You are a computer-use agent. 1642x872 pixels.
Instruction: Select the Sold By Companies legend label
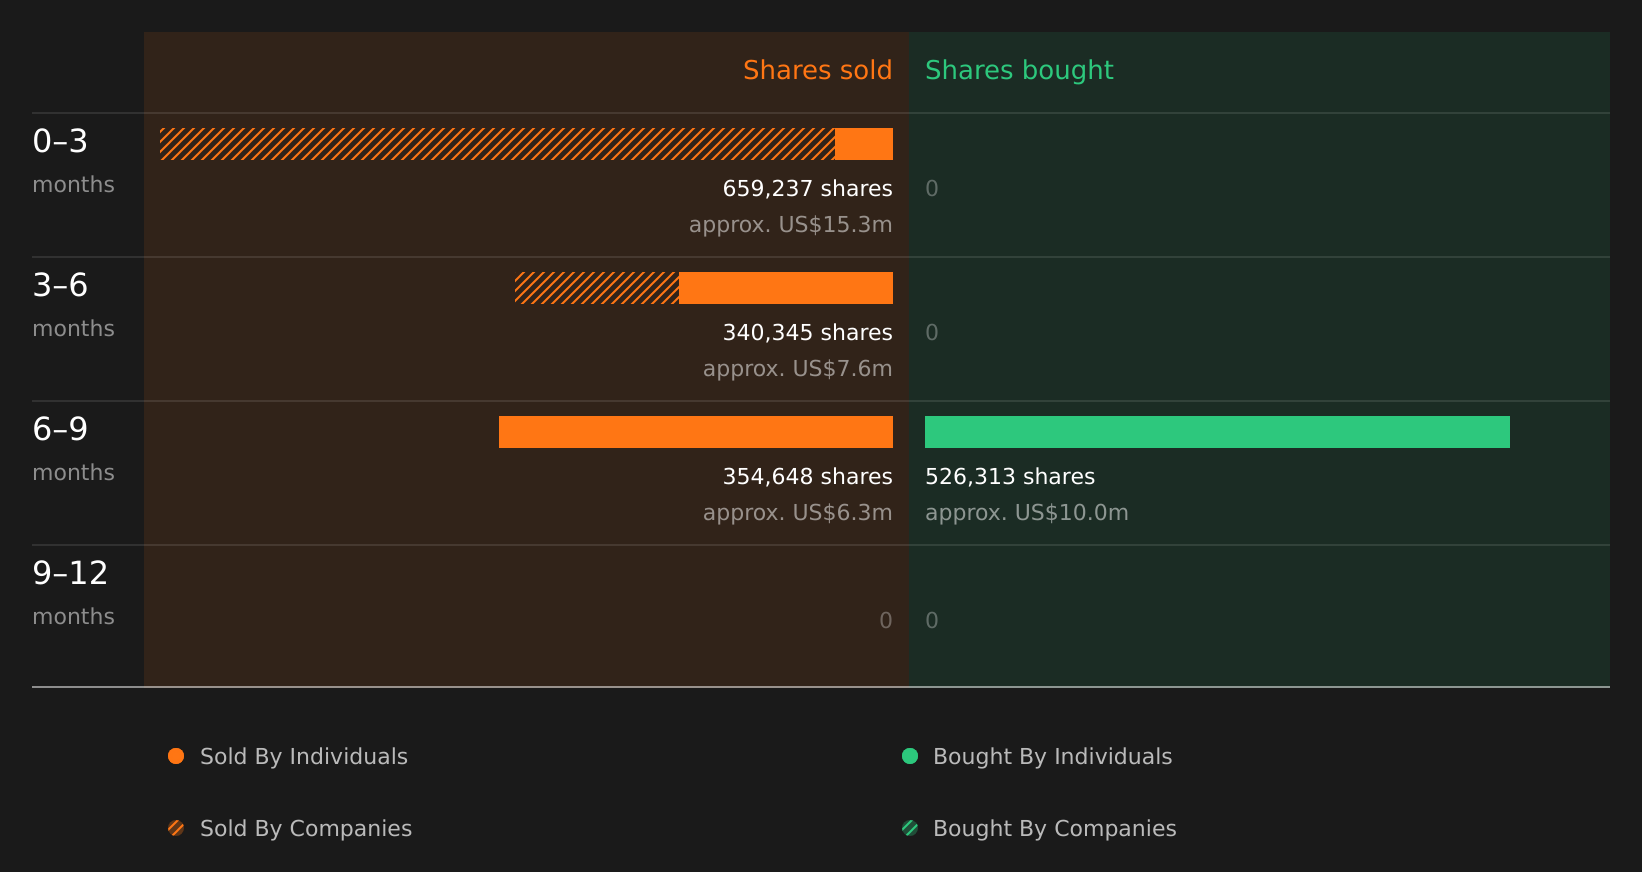click(306, 829)
